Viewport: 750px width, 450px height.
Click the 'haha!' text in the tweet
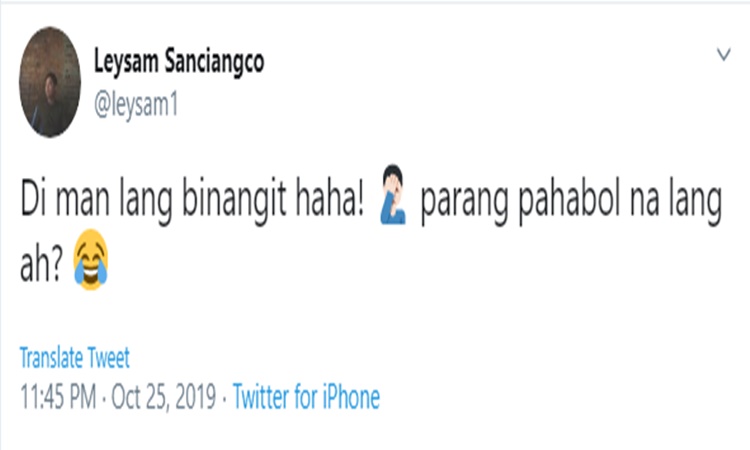[x=330, y=198]
